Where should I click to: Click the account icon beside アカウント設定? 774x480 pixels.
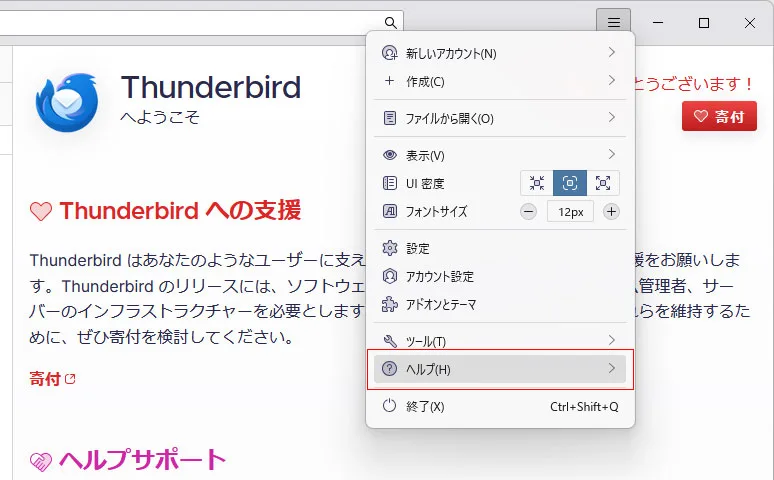coord(389,276)
